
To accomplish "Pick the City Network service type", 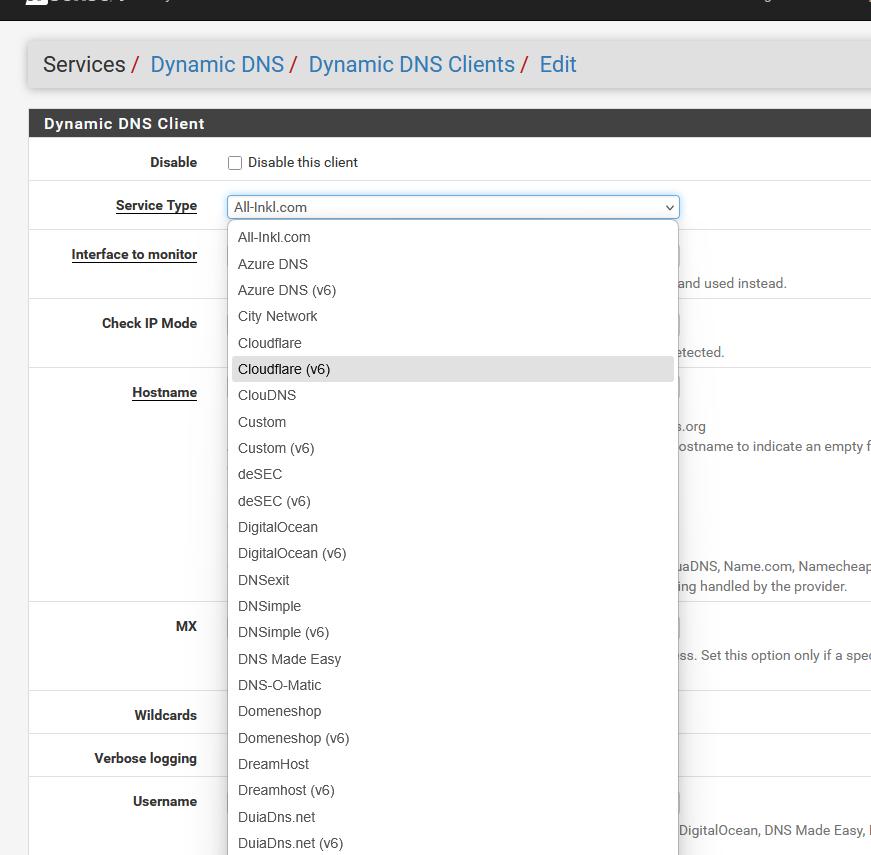I will pos(278,316).
